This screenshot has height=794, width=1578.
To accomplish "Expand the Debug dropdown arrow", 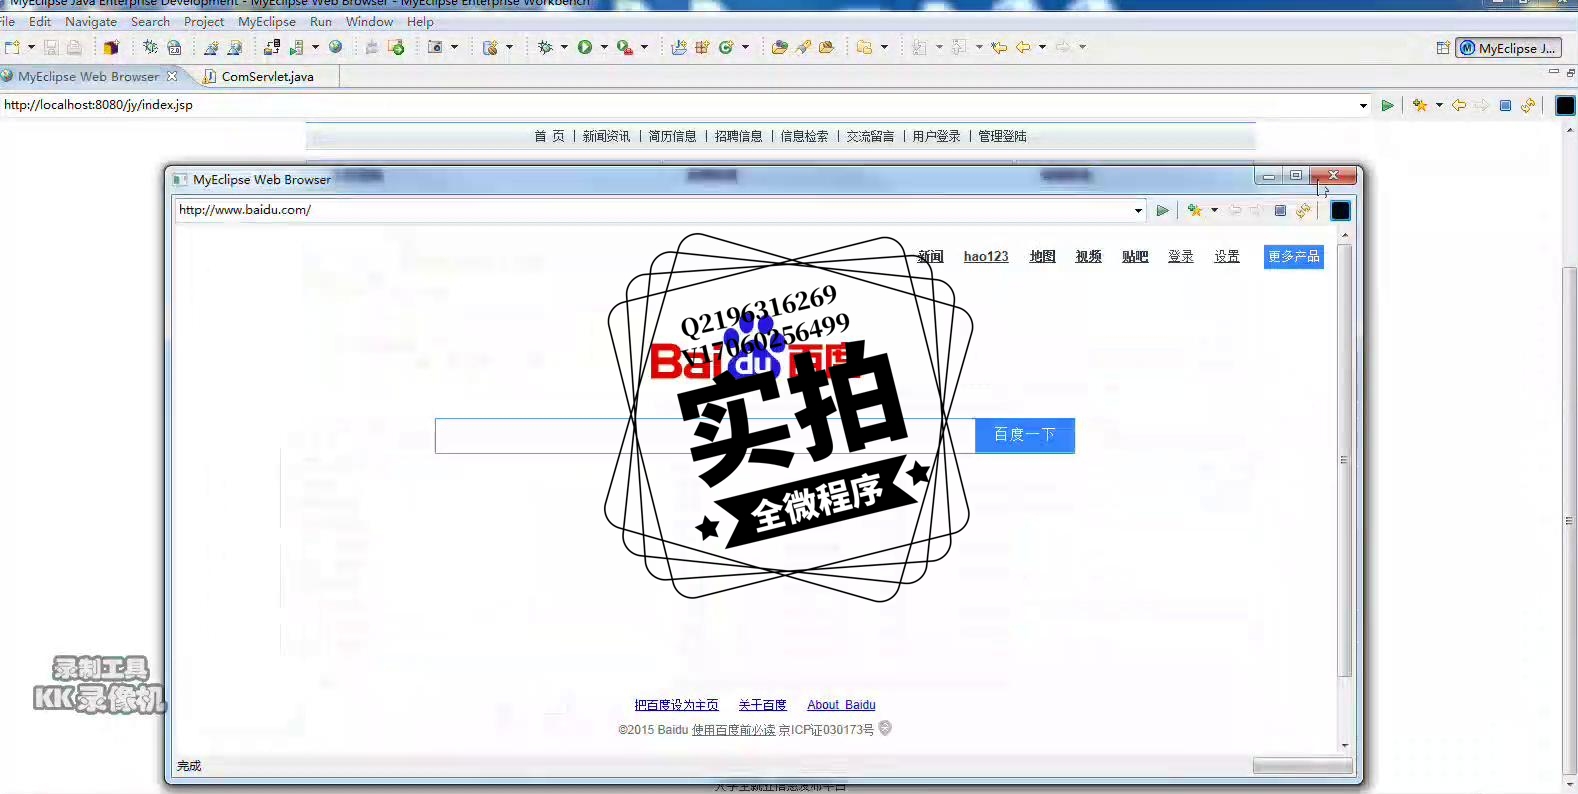I will pyautogui.click(x=564, y=47).
